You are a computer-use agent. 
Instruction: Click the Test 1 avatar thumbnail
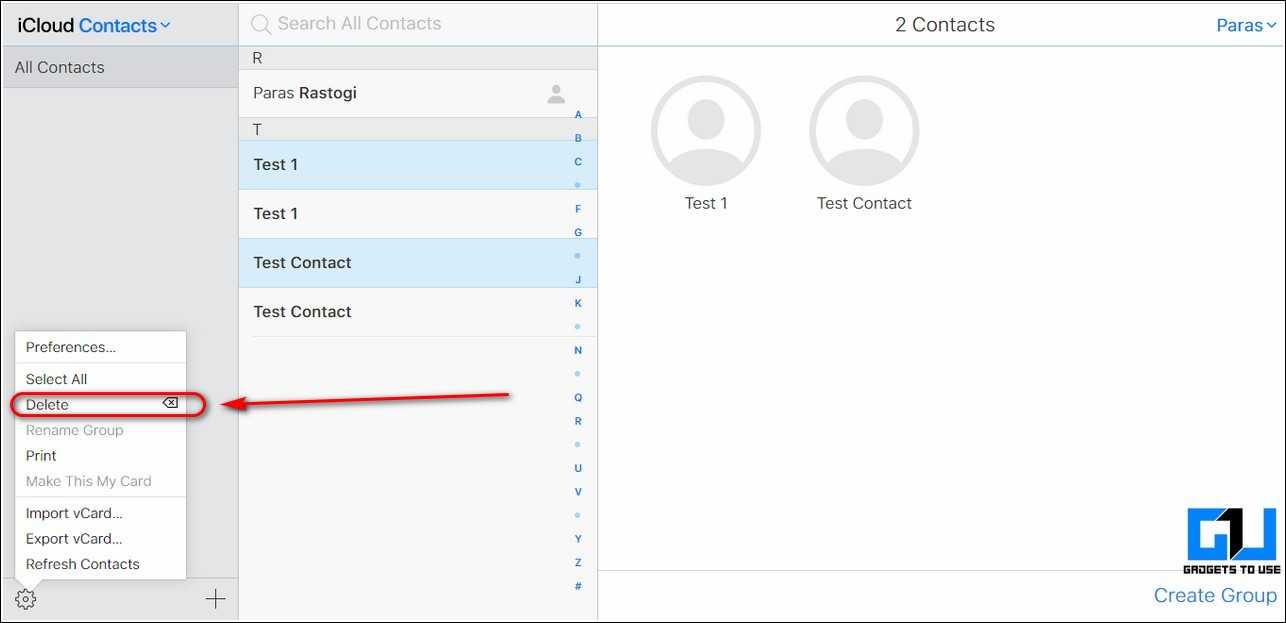click(705, 130)
